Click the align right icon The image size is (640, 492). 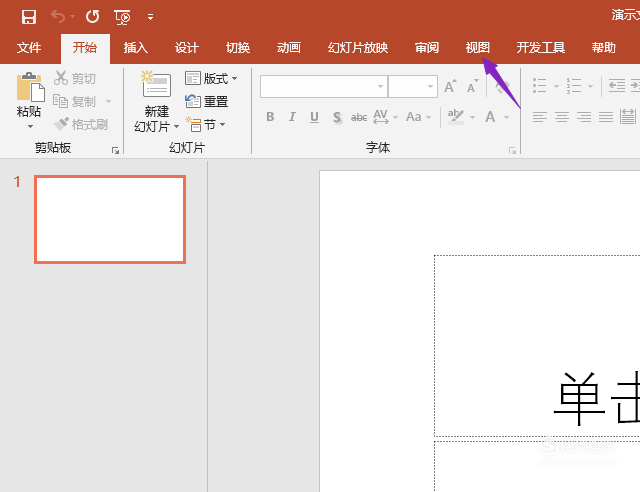(x=584, y=117)
